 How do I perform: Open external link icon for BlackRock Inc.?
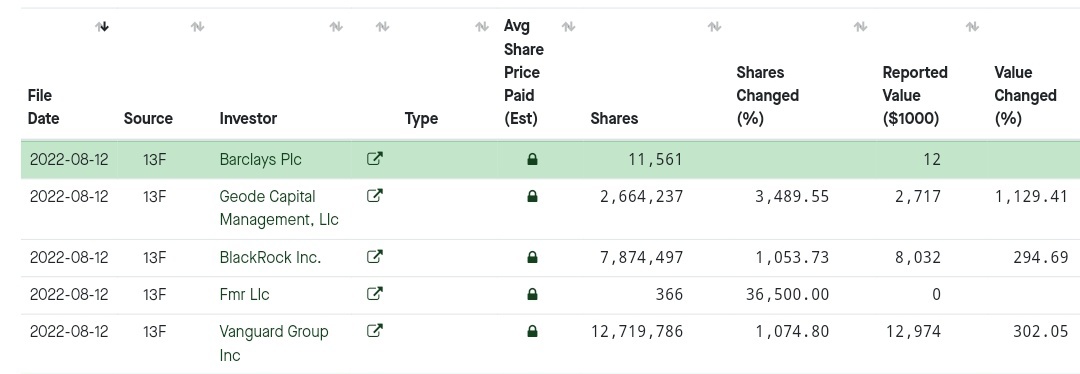tap(374, 257)
